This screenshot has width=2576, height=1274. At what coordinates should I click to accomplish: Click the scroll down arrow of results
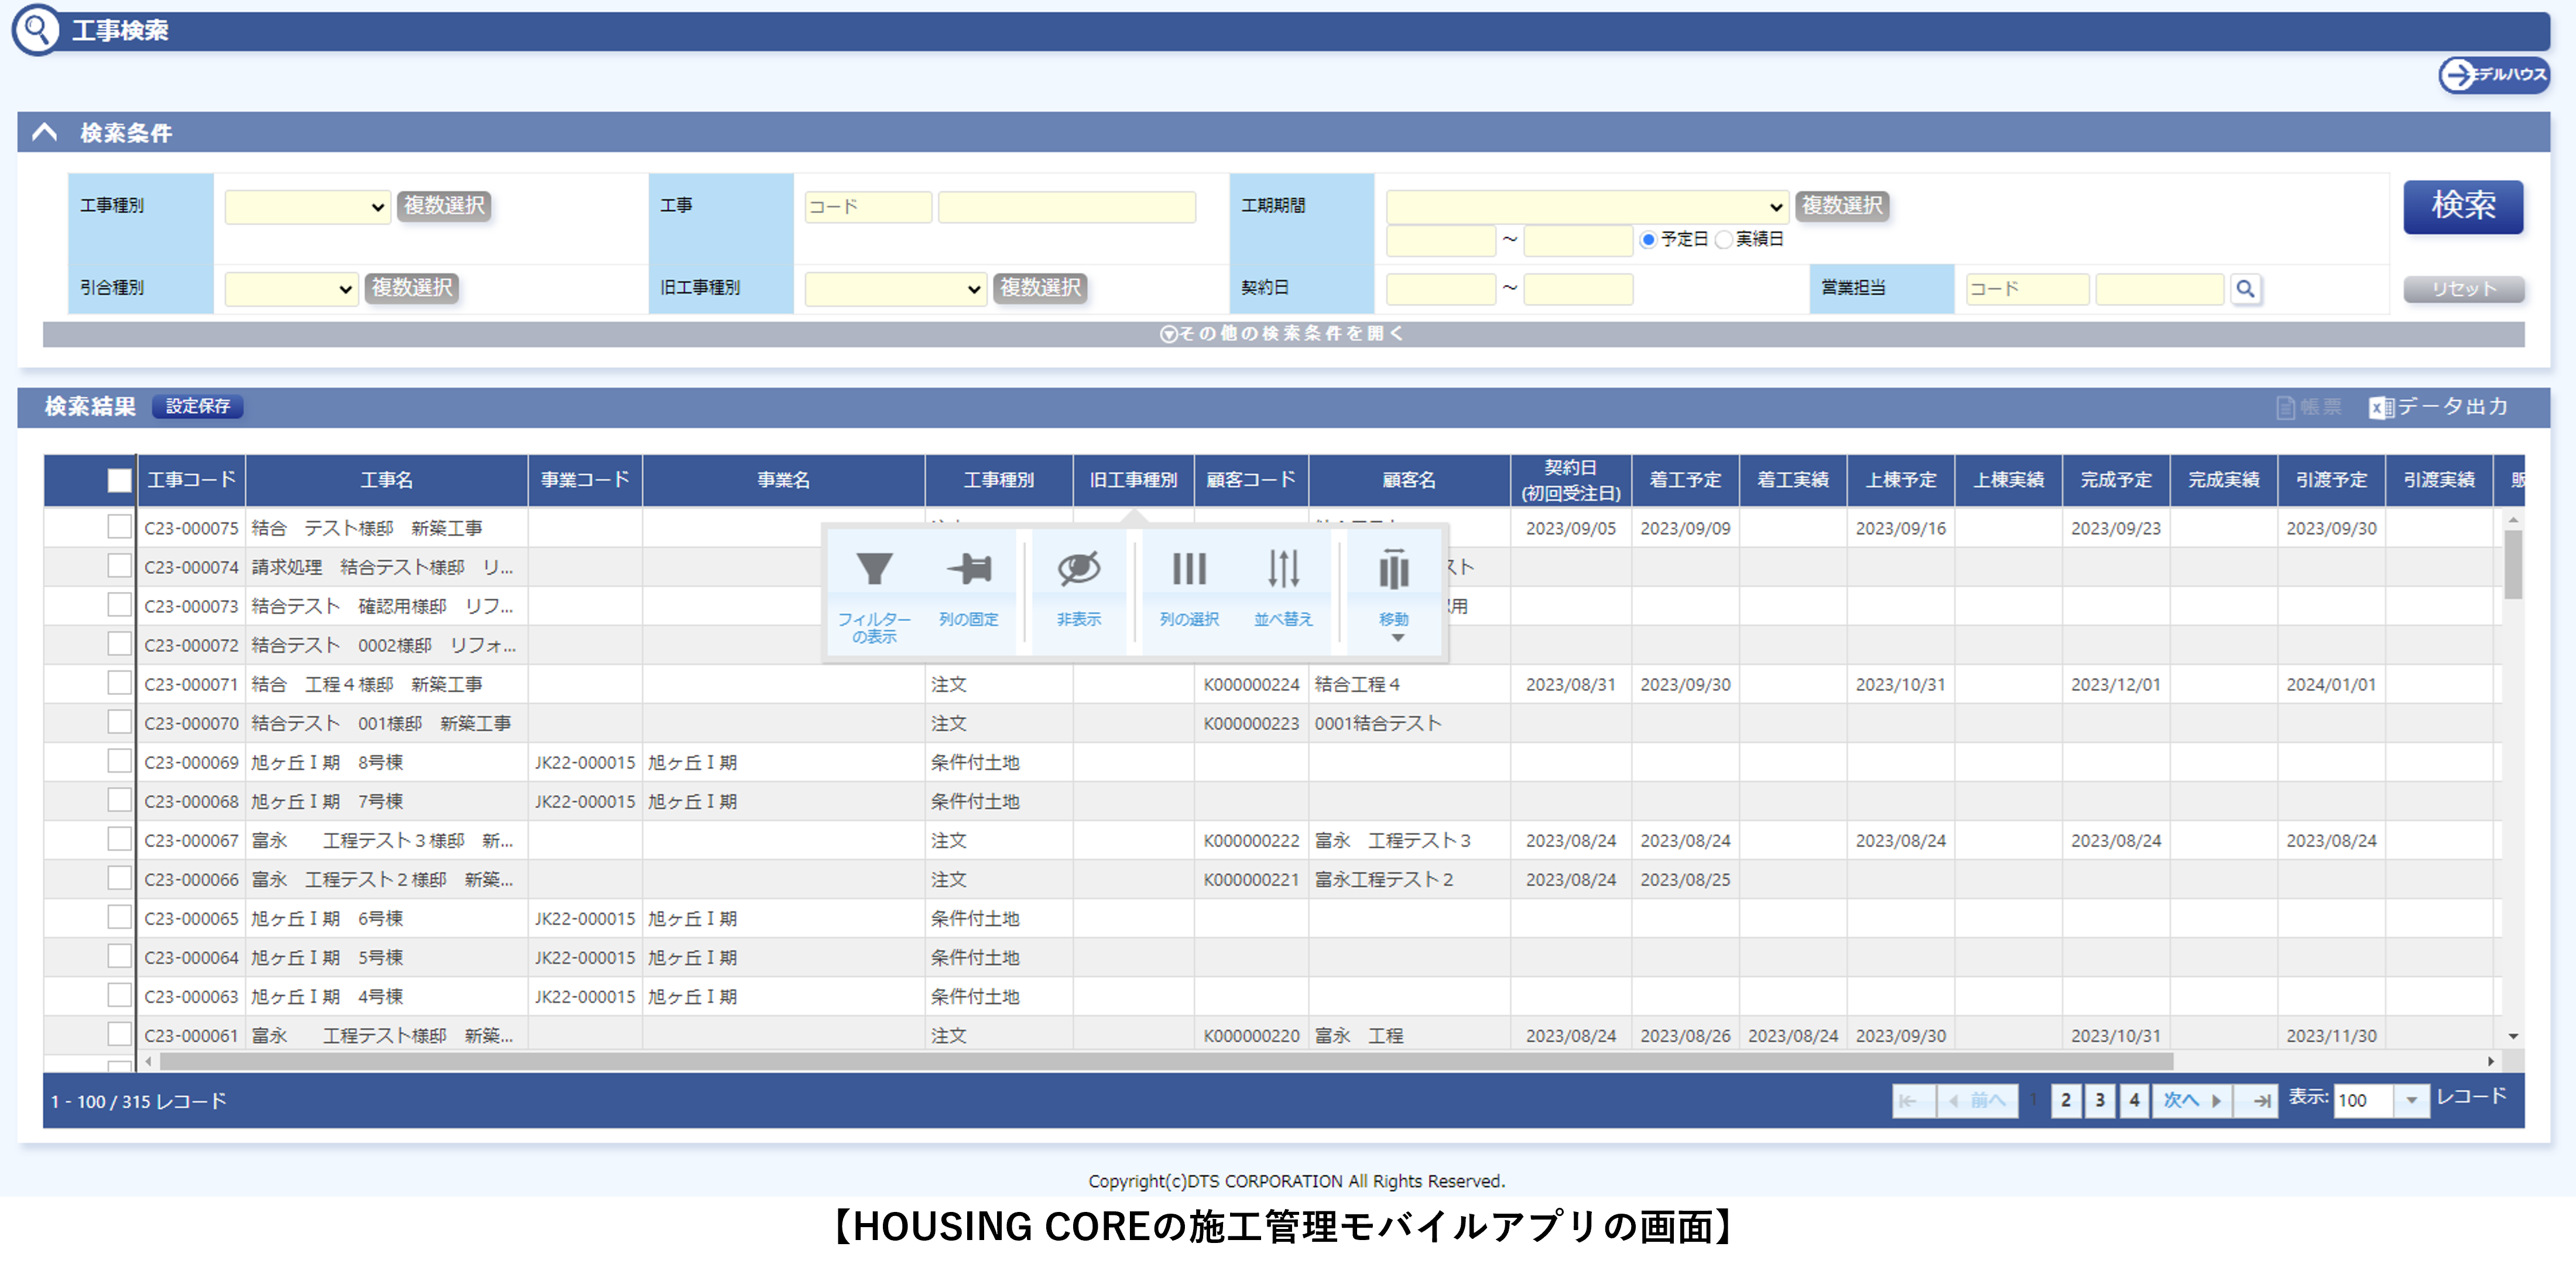(2513, 1037)
